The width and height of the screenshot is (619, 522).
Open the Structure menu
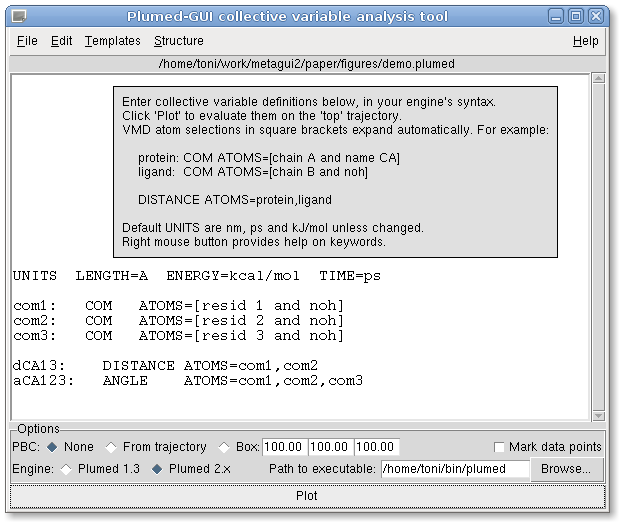coord(179,41)
